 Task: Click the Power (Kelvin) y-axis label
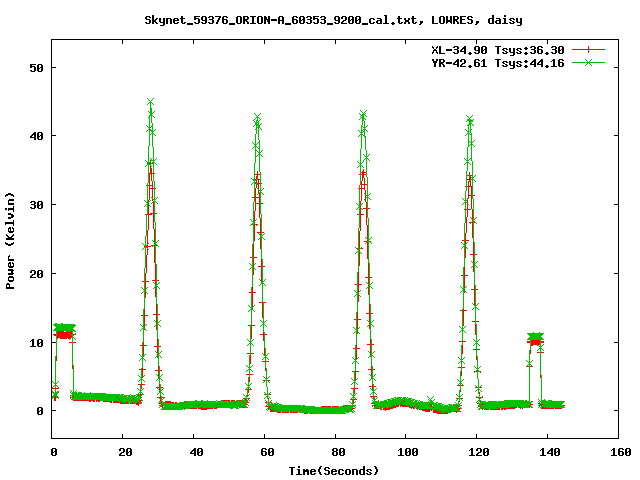pos(10,241)
